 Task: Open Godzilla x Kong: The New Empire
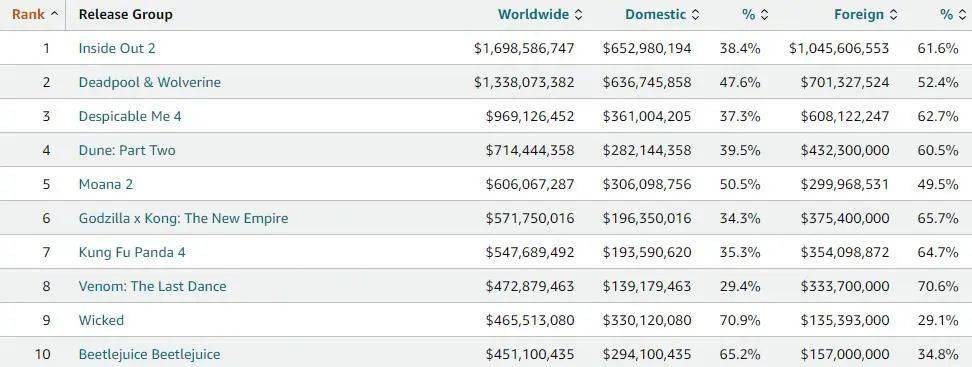(x=183, y=218)
